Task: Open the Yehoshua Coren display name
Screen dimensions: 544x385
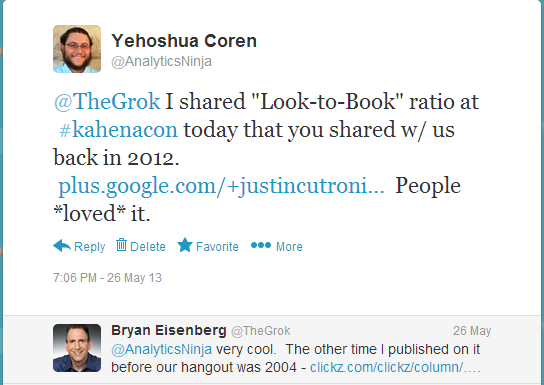Action: pos(184,41)
